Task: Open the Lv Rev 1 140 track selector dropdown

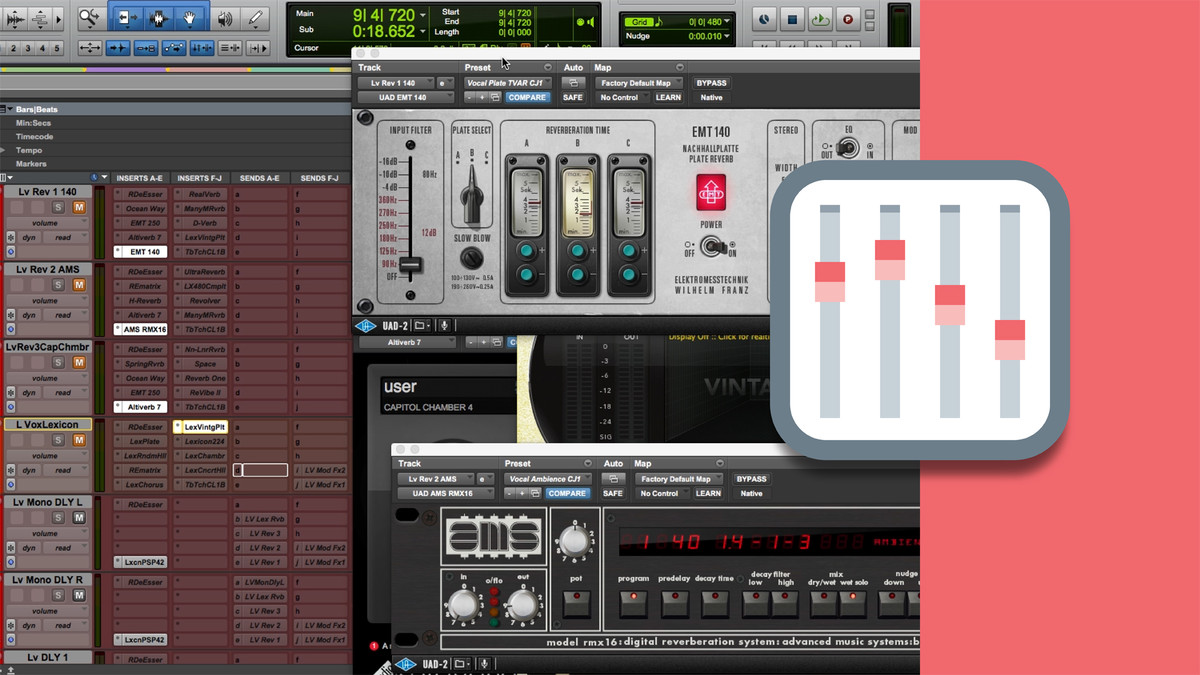Action: pos(395,83)
